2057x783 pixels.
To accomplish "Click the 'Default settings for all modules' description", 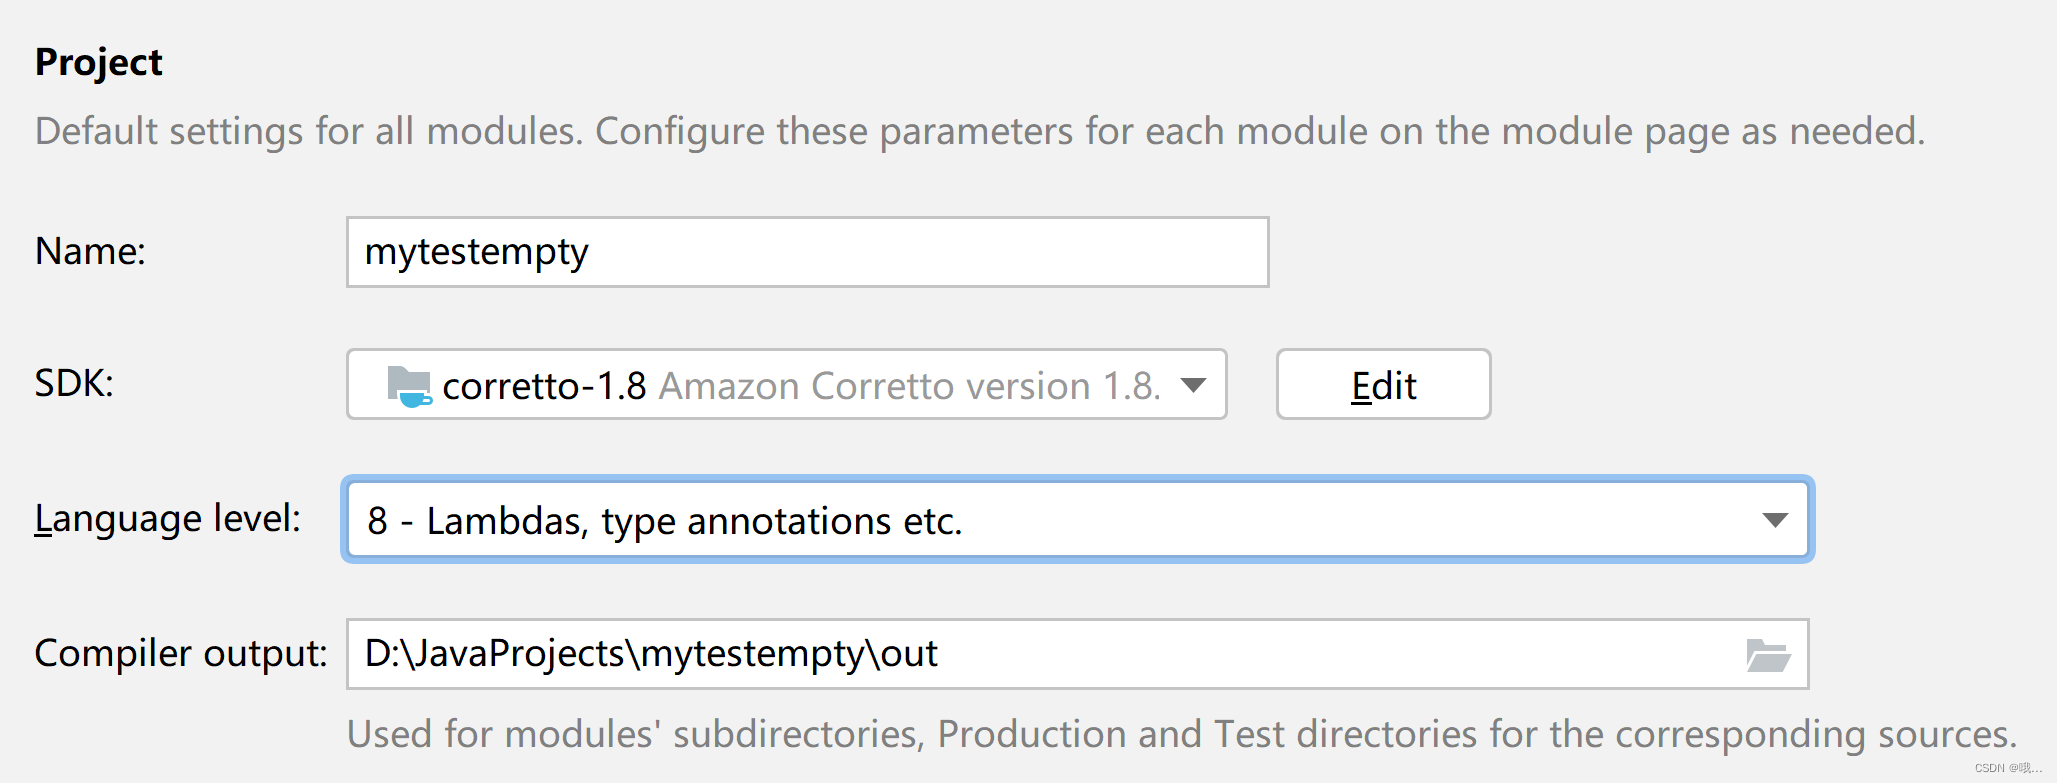I will (979, 131).
